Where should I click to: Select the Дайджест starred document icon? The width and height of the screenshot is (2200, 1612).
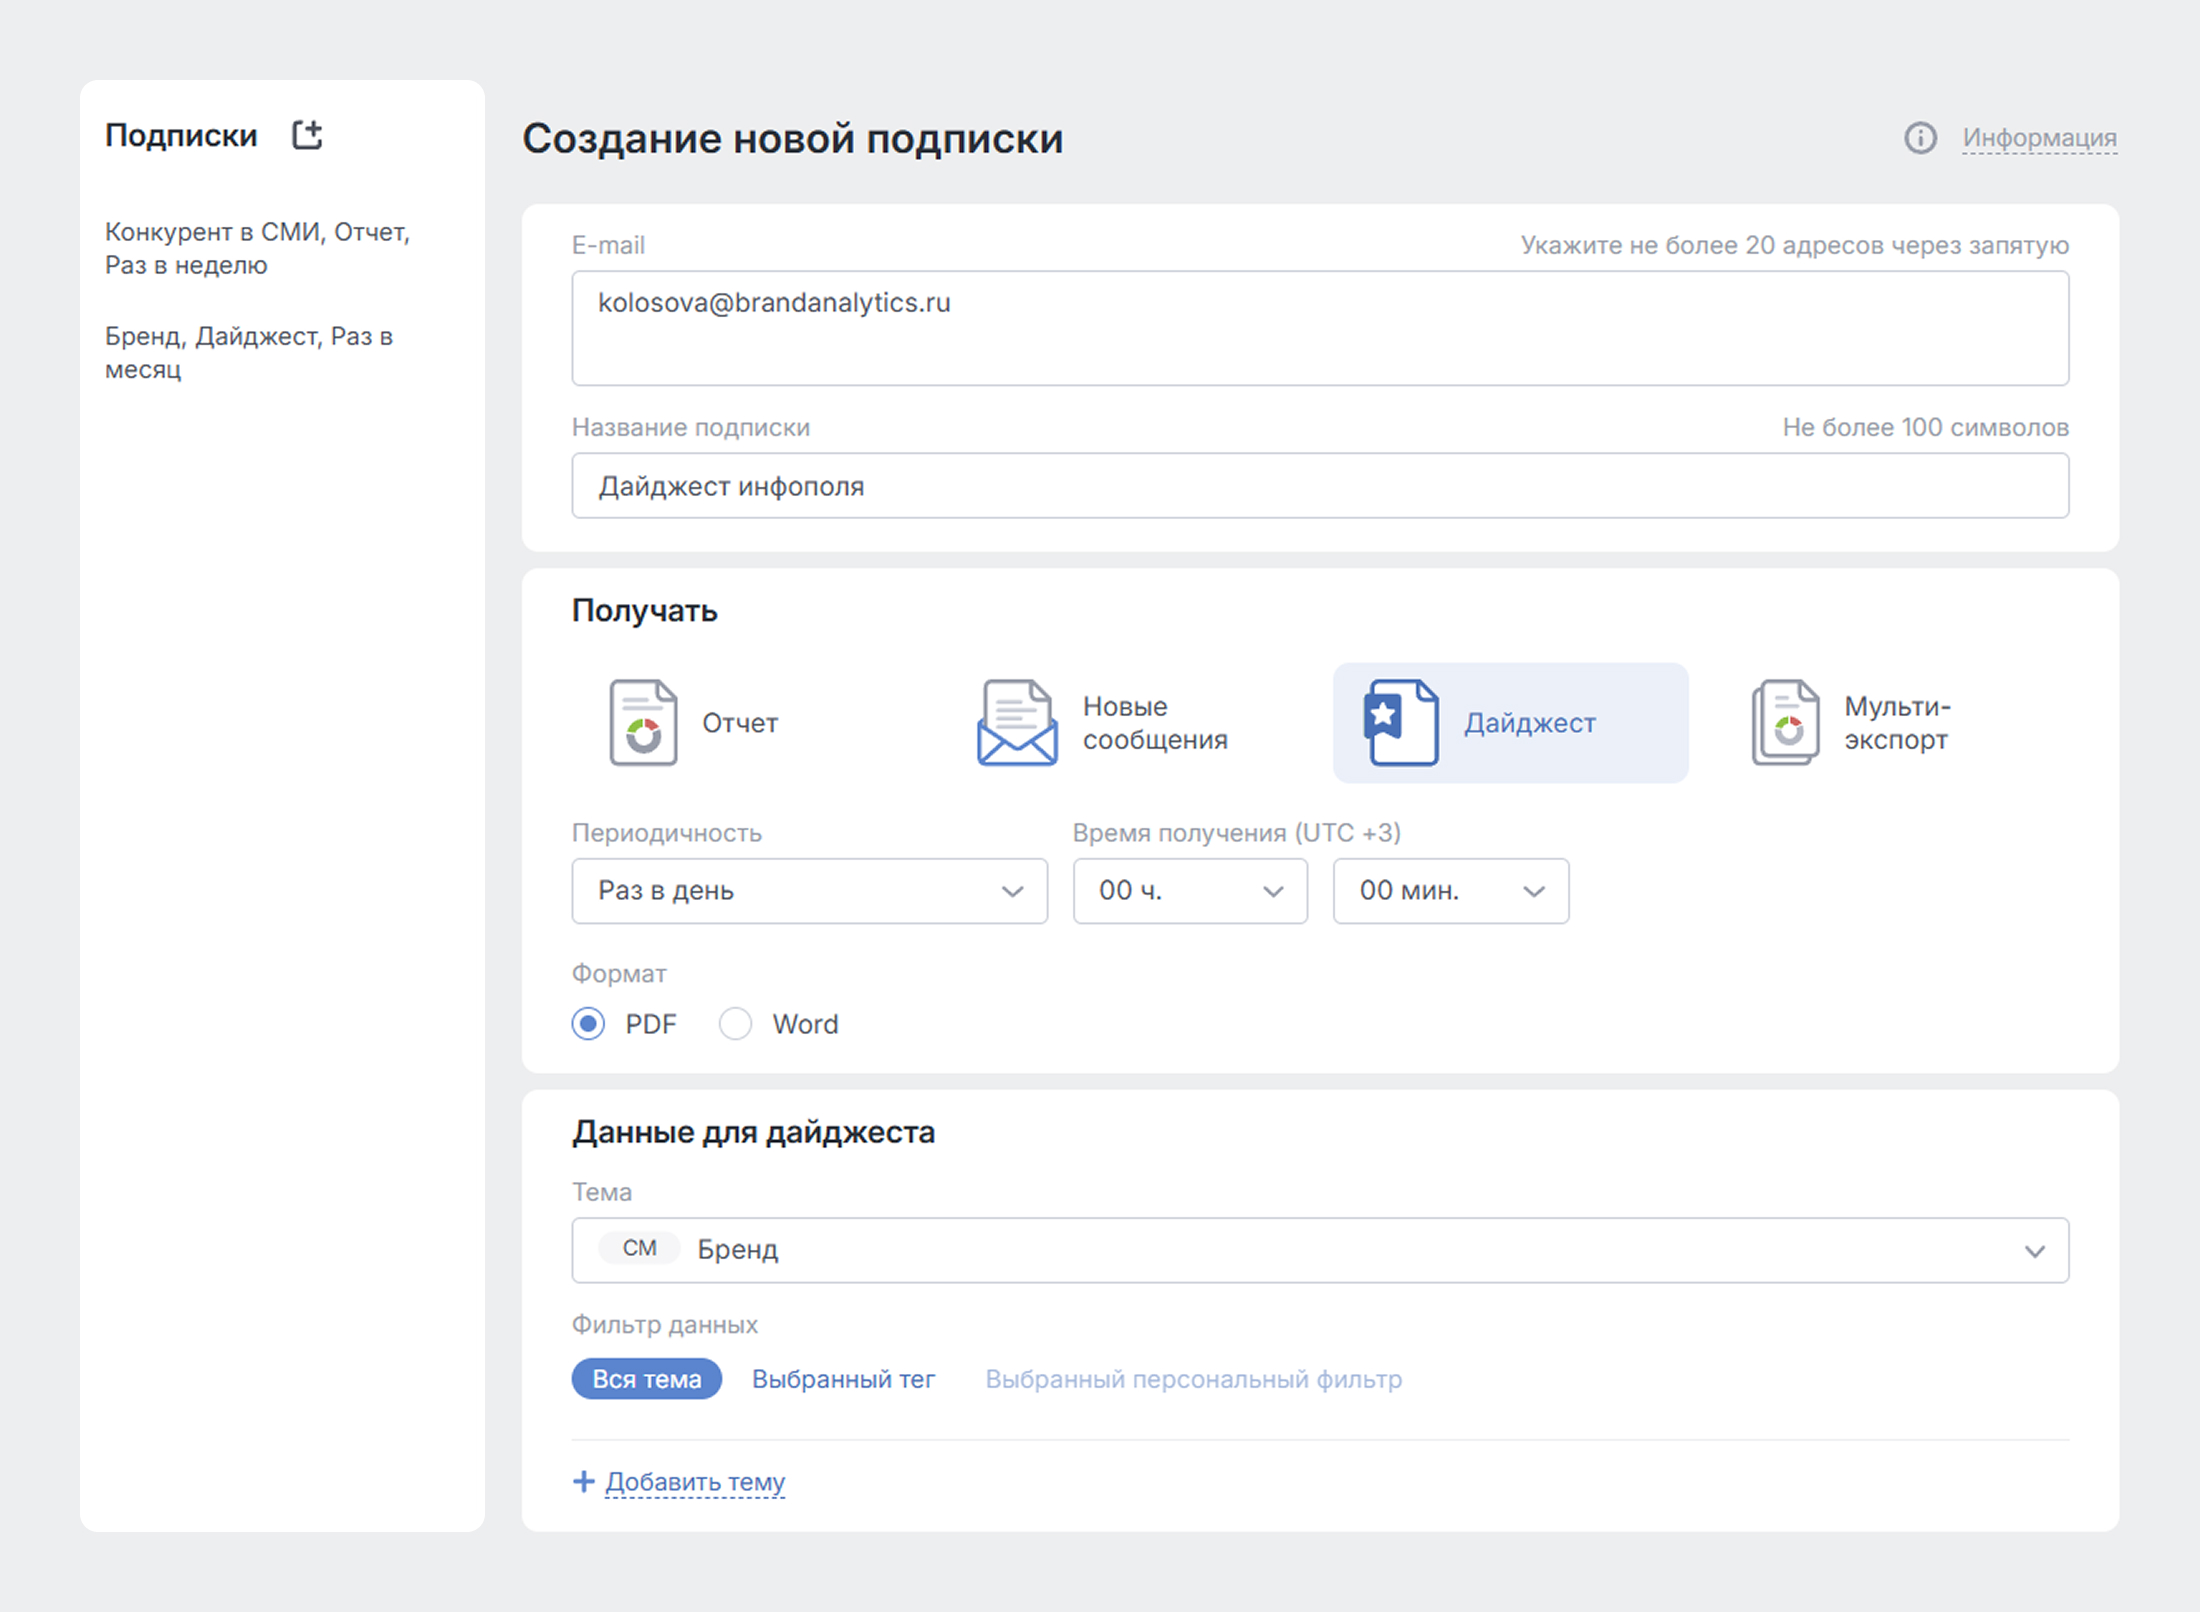pos(1402,723)
